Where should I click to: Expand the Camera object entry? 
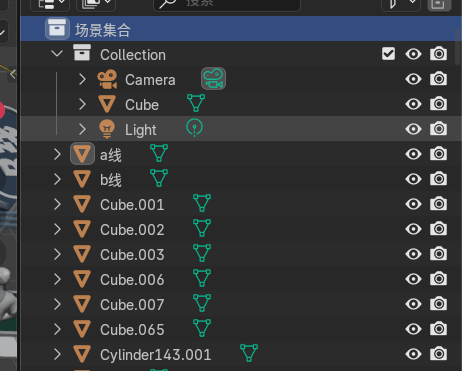(82, 79)
